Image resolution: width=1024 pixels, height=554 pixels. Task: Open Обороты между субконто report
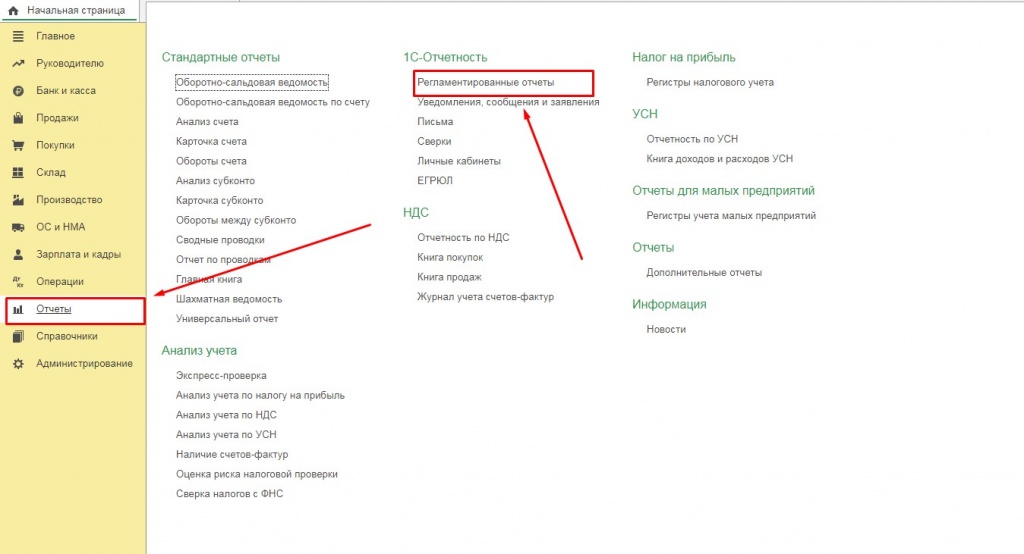(x=236, y=220)
